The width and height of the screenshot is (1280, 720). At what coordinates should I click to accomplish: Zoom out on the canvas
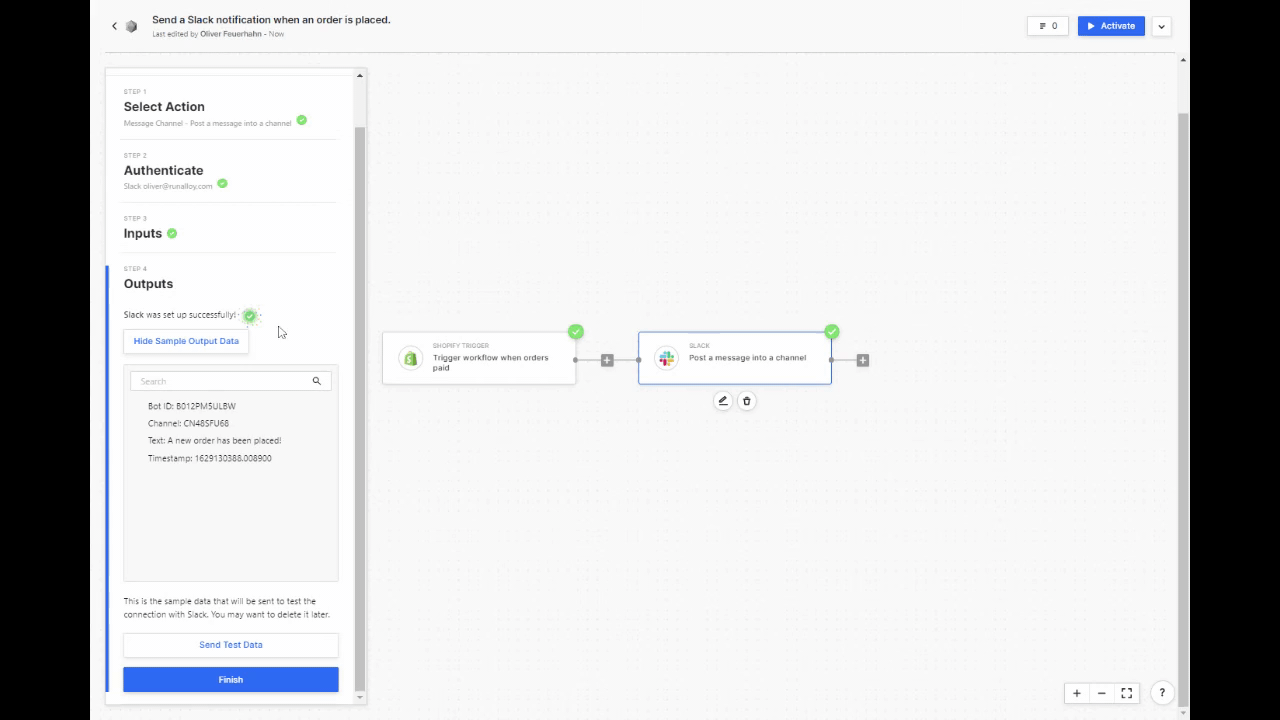click(x=1102, y=693)
